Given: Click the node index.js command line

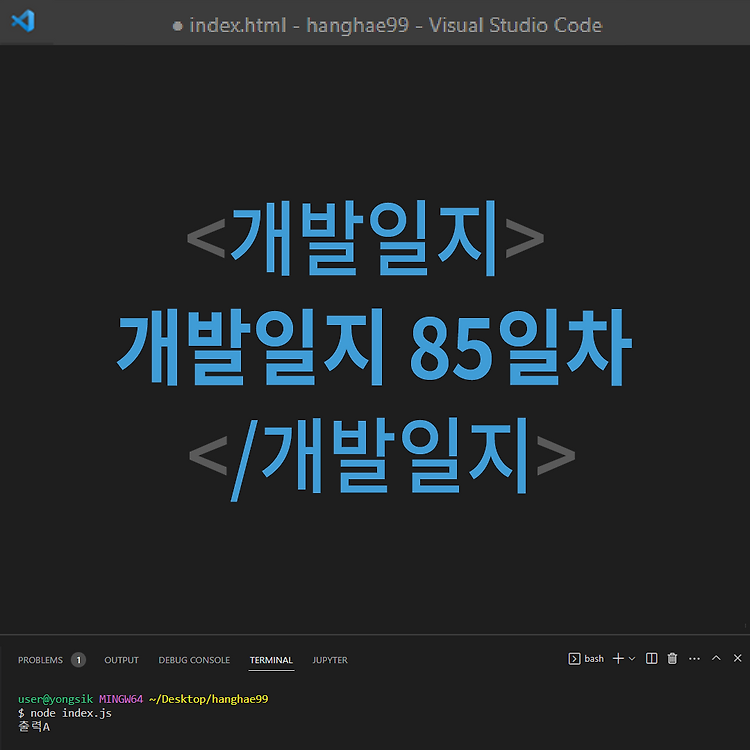Looking at the screenshot, I should (65, 713).
